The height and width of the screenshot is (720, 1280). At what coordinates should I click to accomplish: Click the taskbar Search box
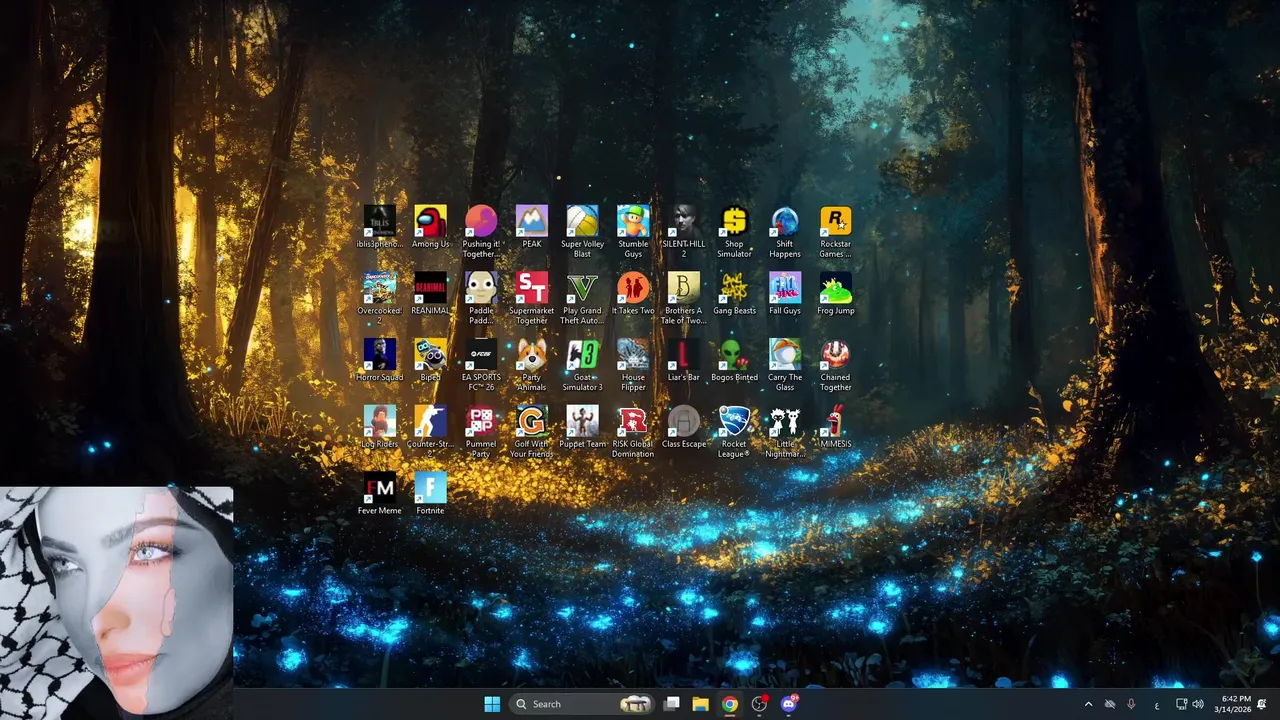click(x=583, y=704)
